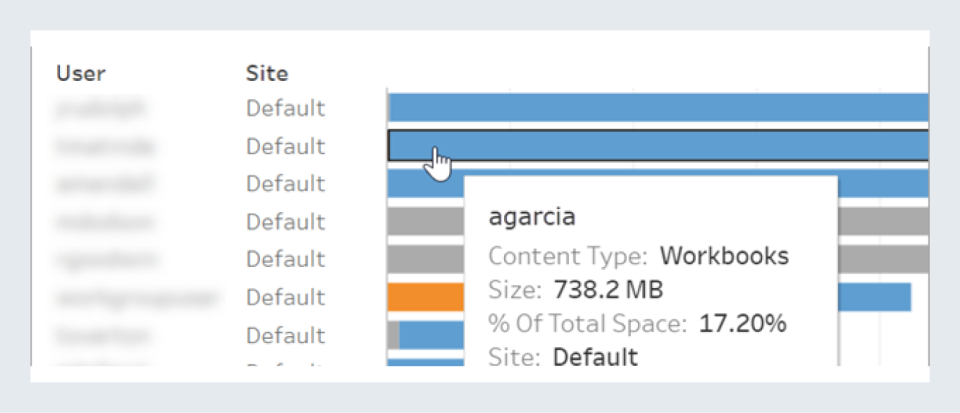Click the 738.2 MB size value

pos(605,290)
